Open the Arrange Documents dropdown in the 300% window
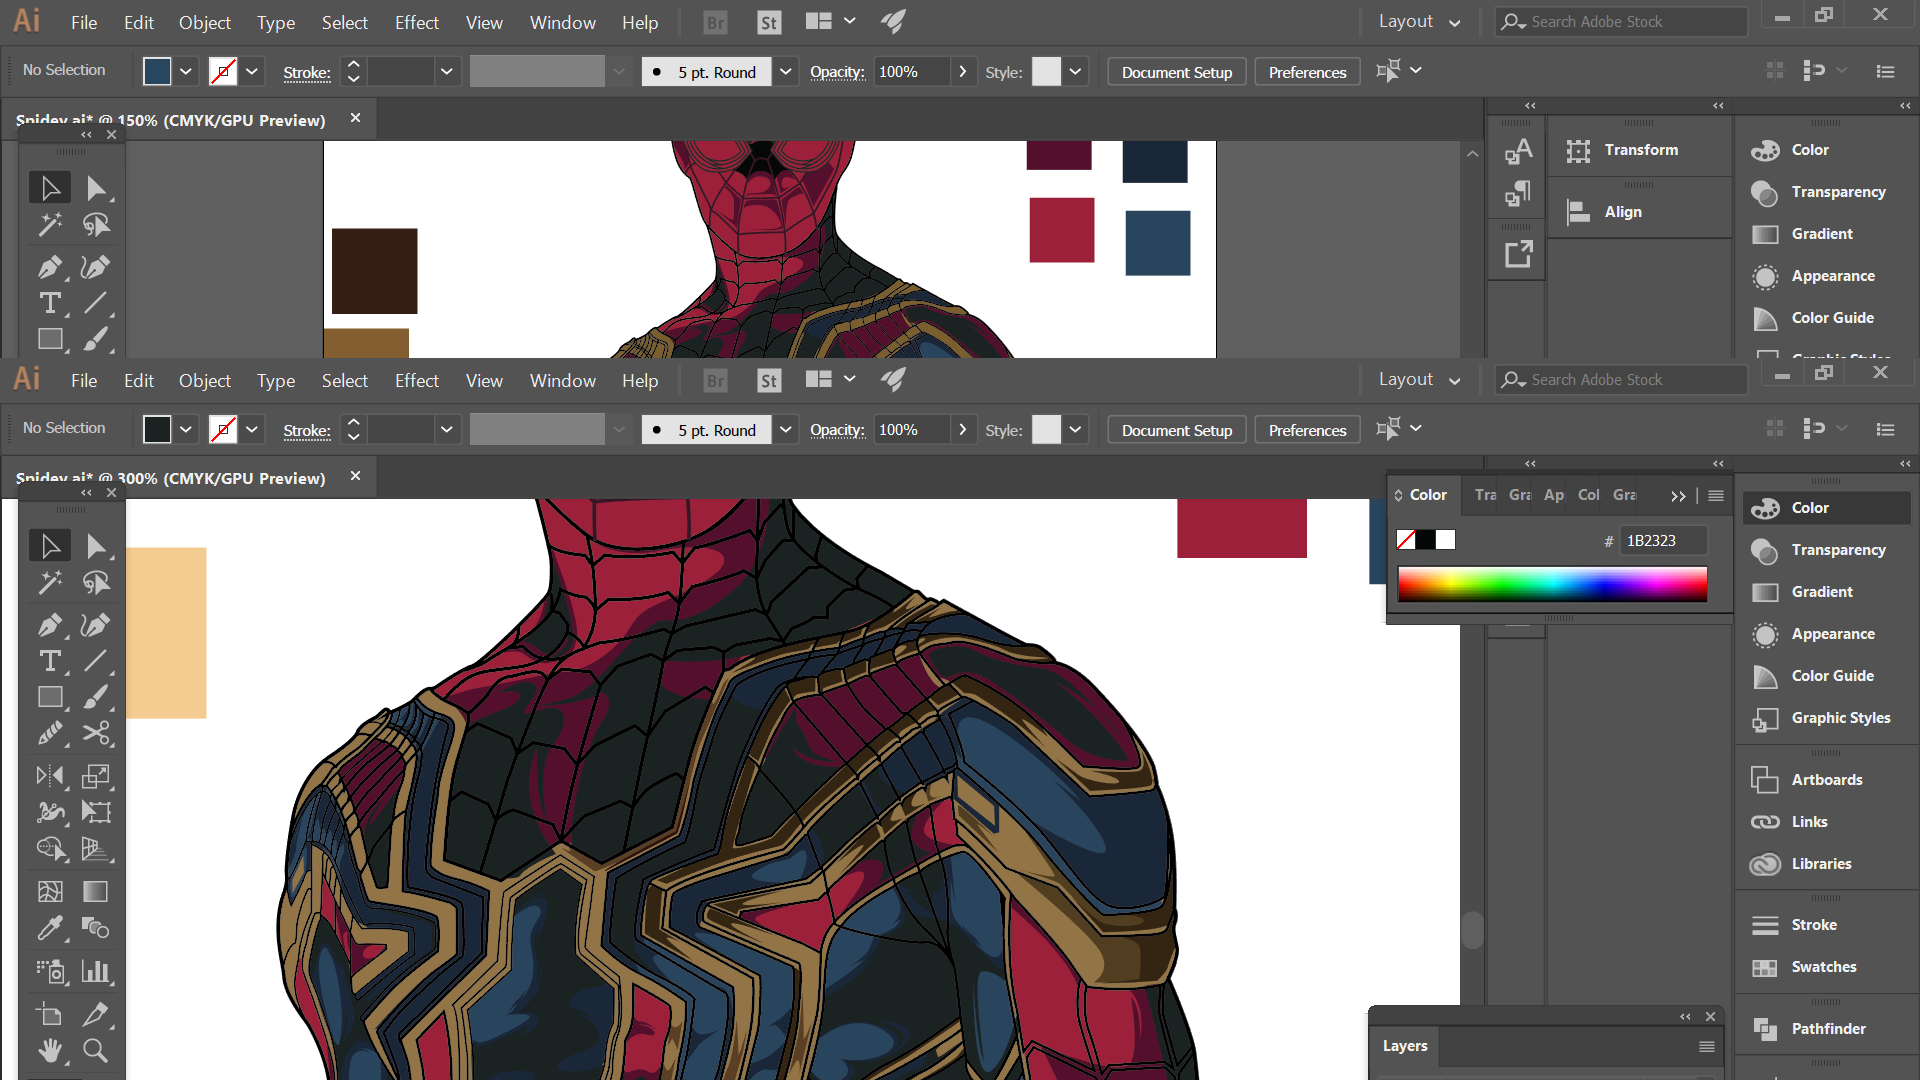1920x1080 pixels. (x=831, y=379)
